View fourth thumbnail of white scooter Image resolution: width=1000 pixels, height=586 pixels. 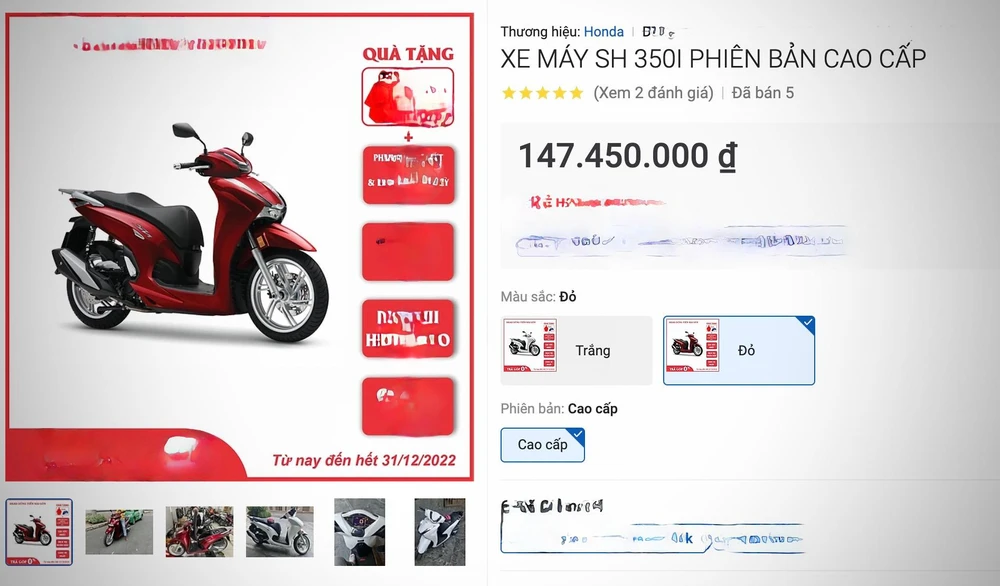click(280, 532)
